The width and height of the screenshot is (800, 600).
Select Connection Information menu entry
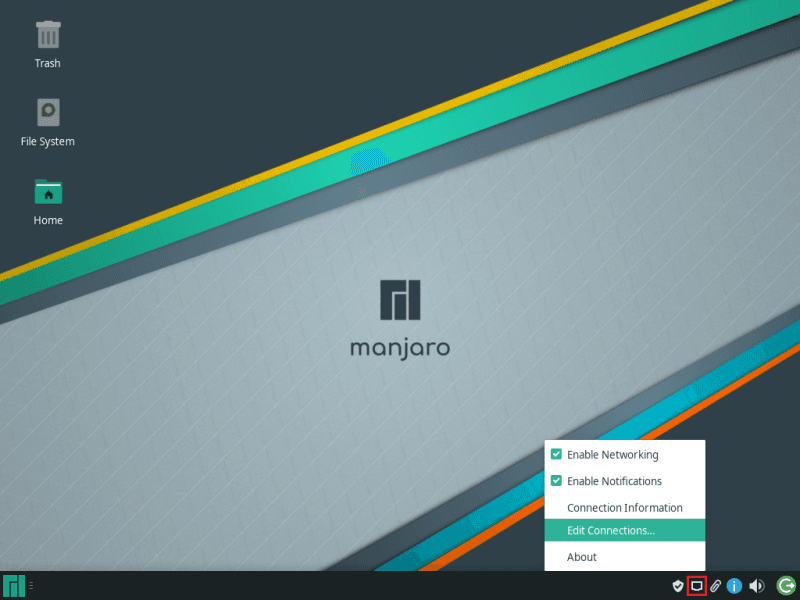click(x=624, y=508)
